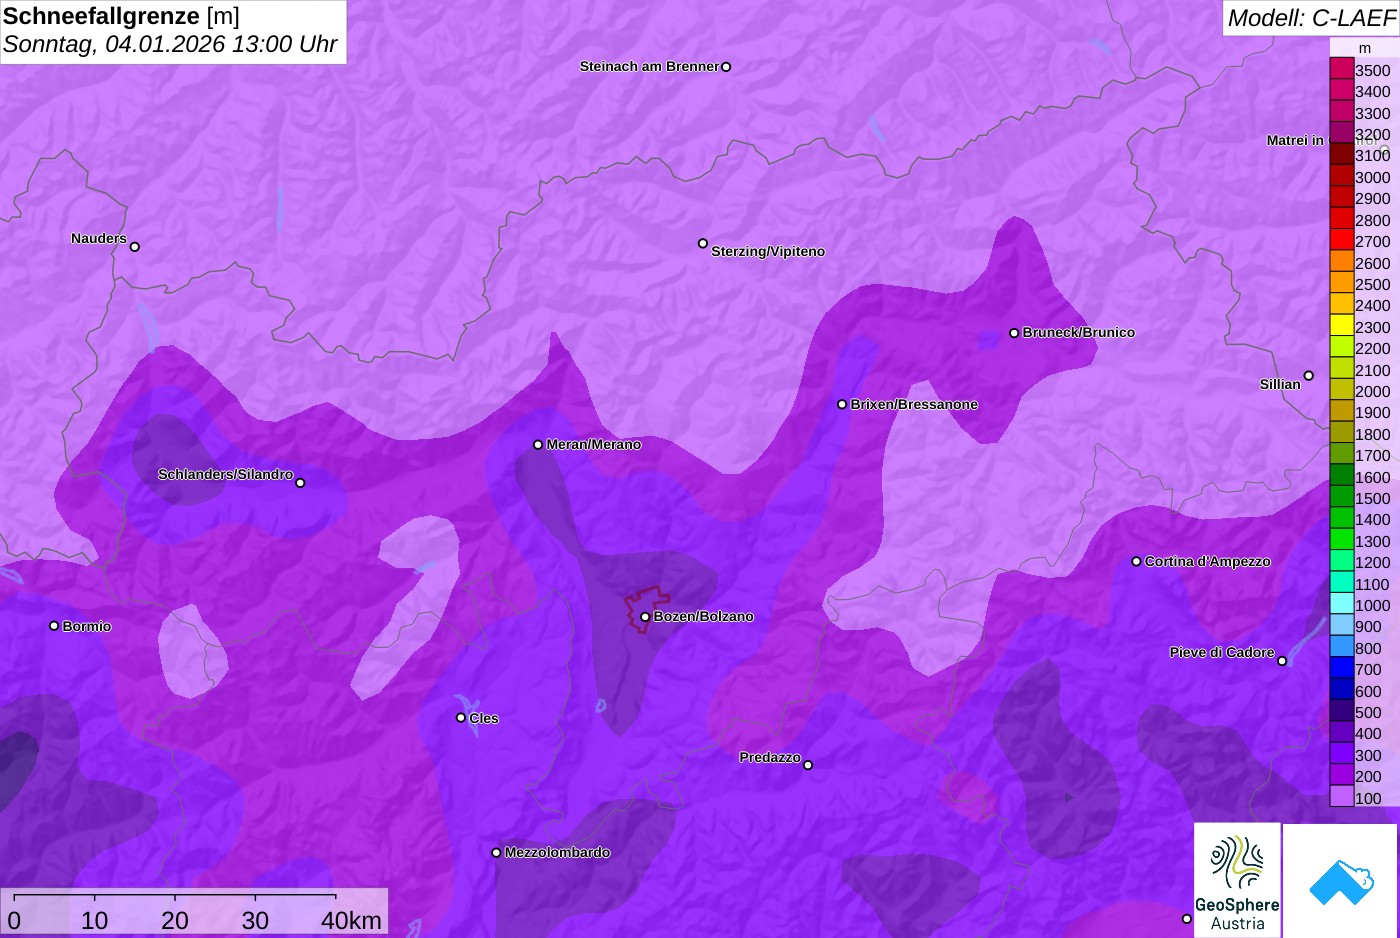This screenshot has width=1400, height=938.
Task: Click the Nauders location marker
Action: [x=135, y=247]
